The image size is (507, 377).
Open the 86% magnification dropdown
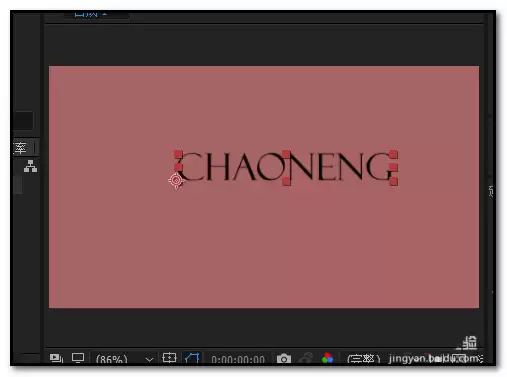124,359
